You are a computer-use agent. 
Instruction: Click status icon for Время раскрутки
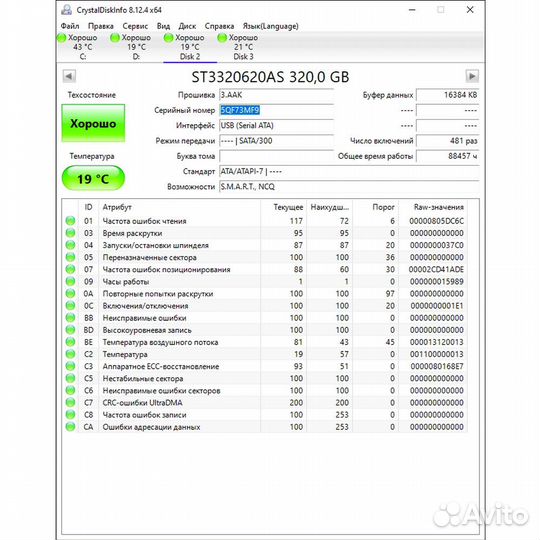tap(70, 233)
